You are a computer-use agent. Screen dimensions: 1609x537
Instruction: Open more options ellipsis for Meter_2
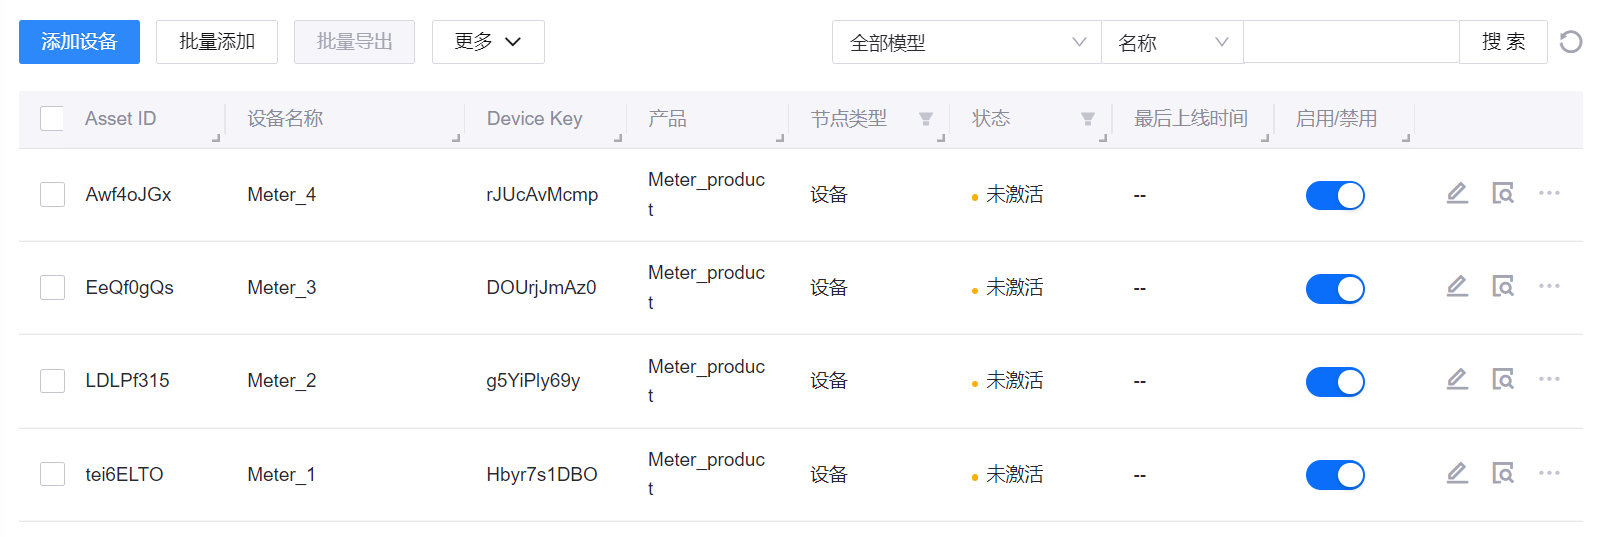click(1549, 379)
